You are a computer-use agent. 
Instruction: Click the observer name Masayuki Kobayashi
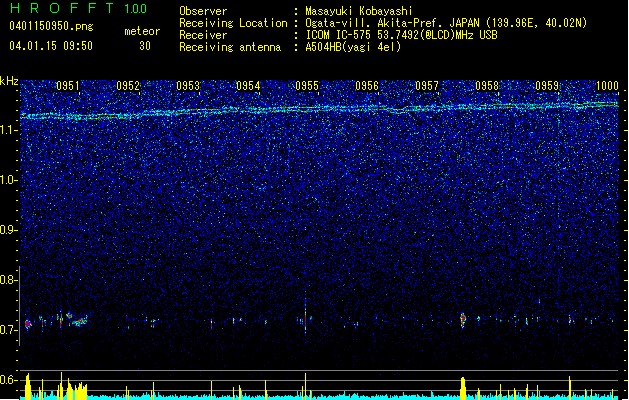coord(359,11)
